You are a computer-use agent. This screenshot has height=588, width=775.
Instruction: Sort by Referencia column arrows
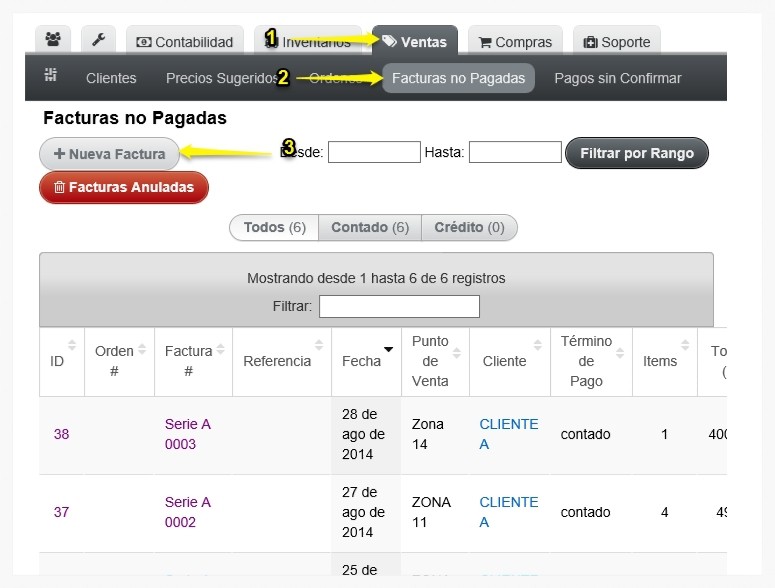(x=319, y=344)
